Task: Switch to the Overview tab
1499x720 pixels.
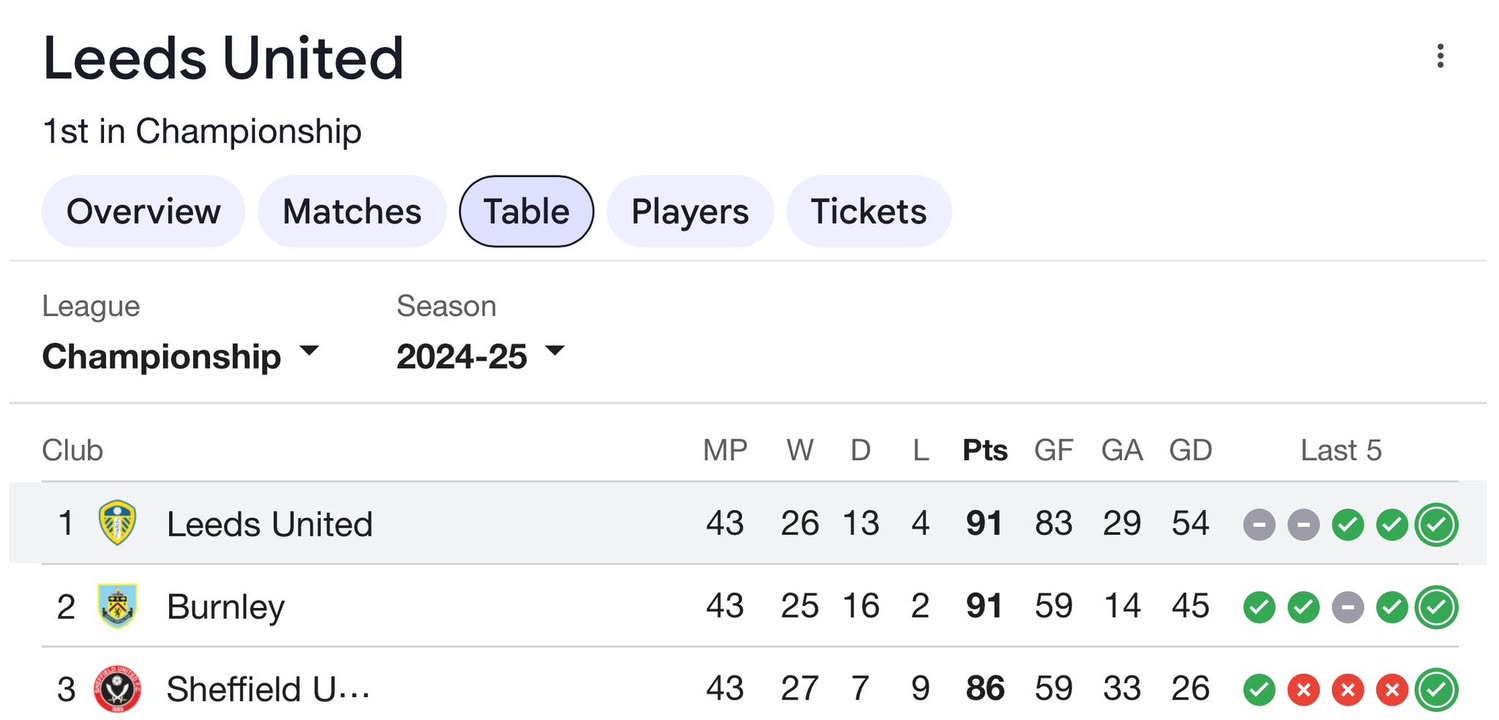Action: [x=143, y=211]
